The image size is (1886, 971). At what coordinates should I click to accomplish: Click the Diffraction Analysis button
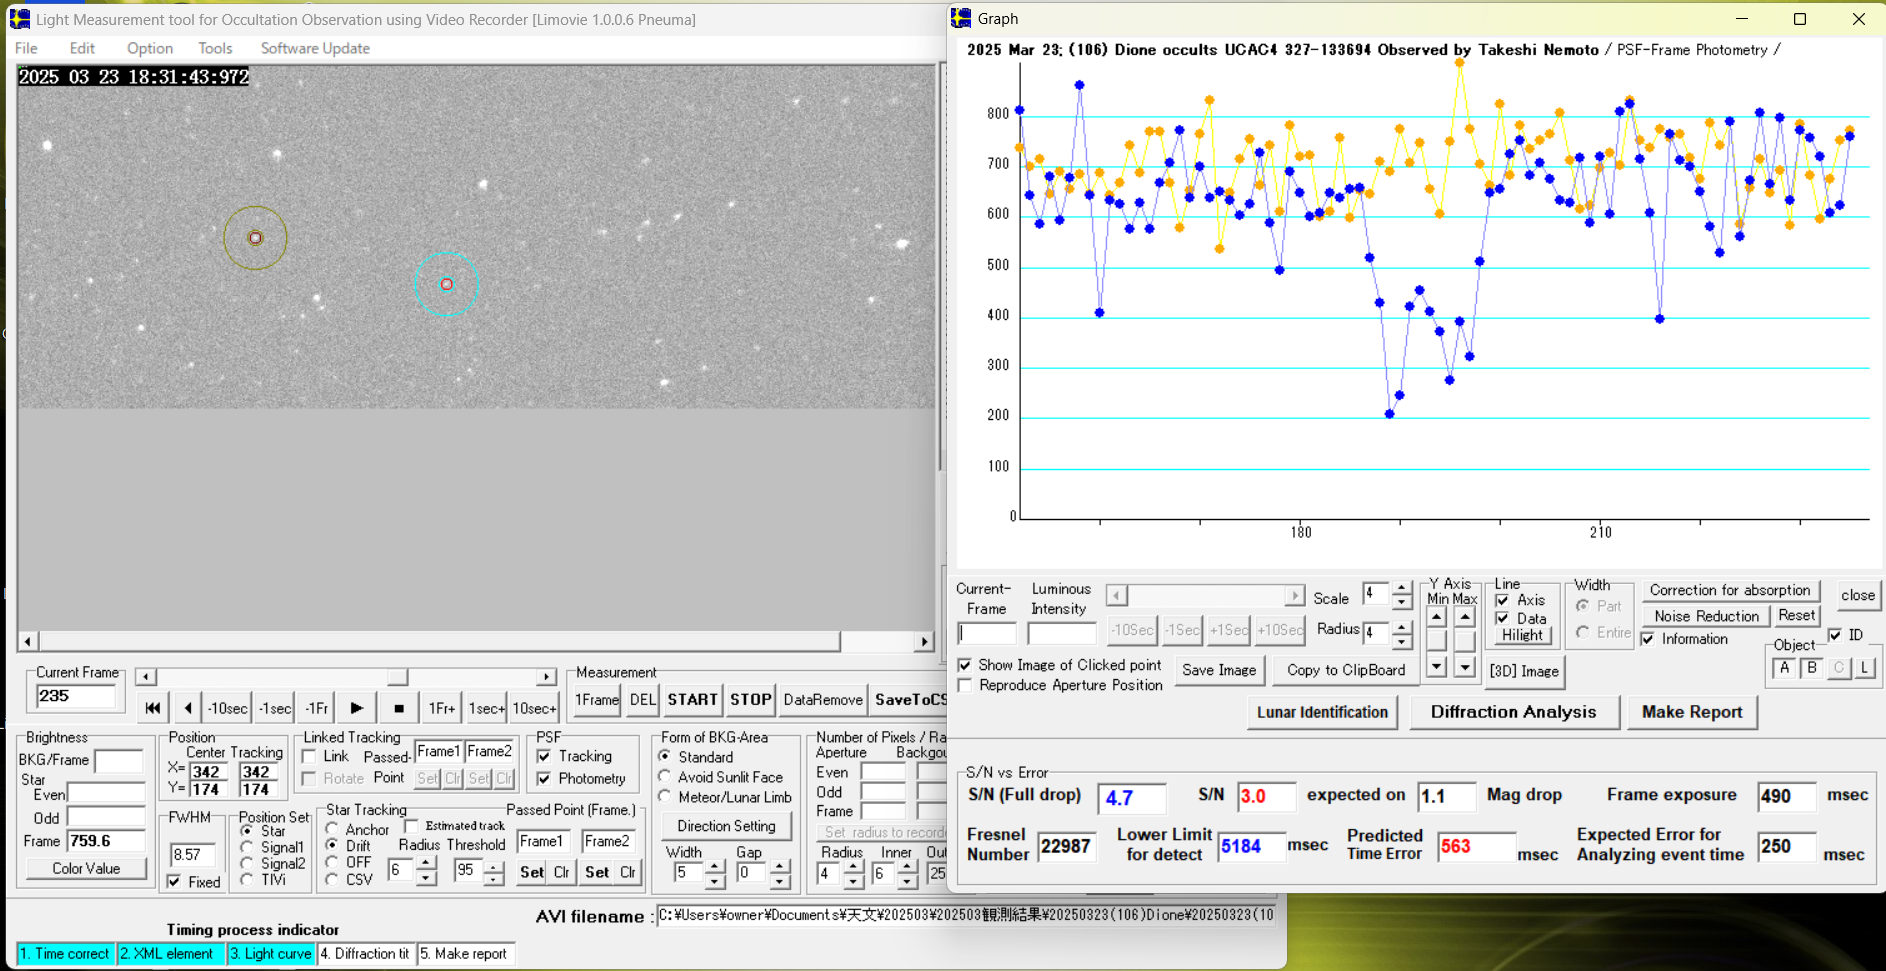click(1512, 712)
